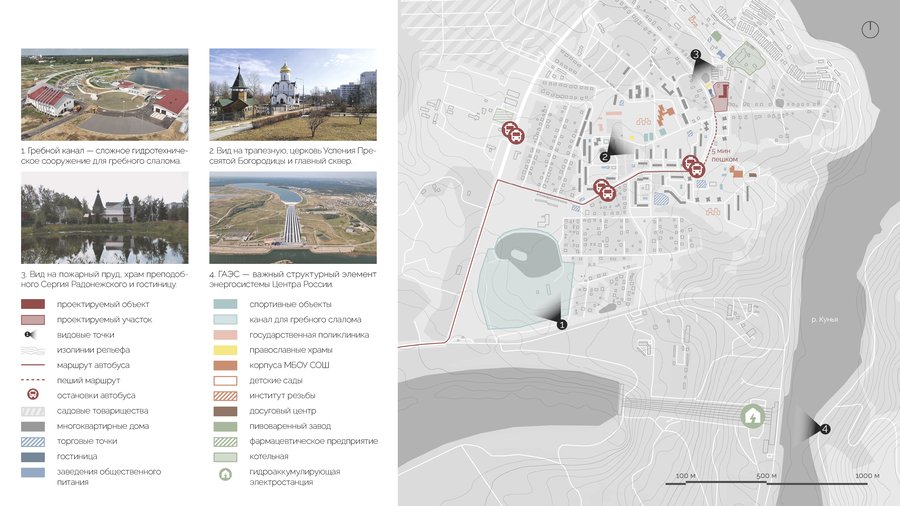The image size is (900, 506).
Task: Pick the 'гостиница' blue-grey swatch
Action: pos(33,457)
